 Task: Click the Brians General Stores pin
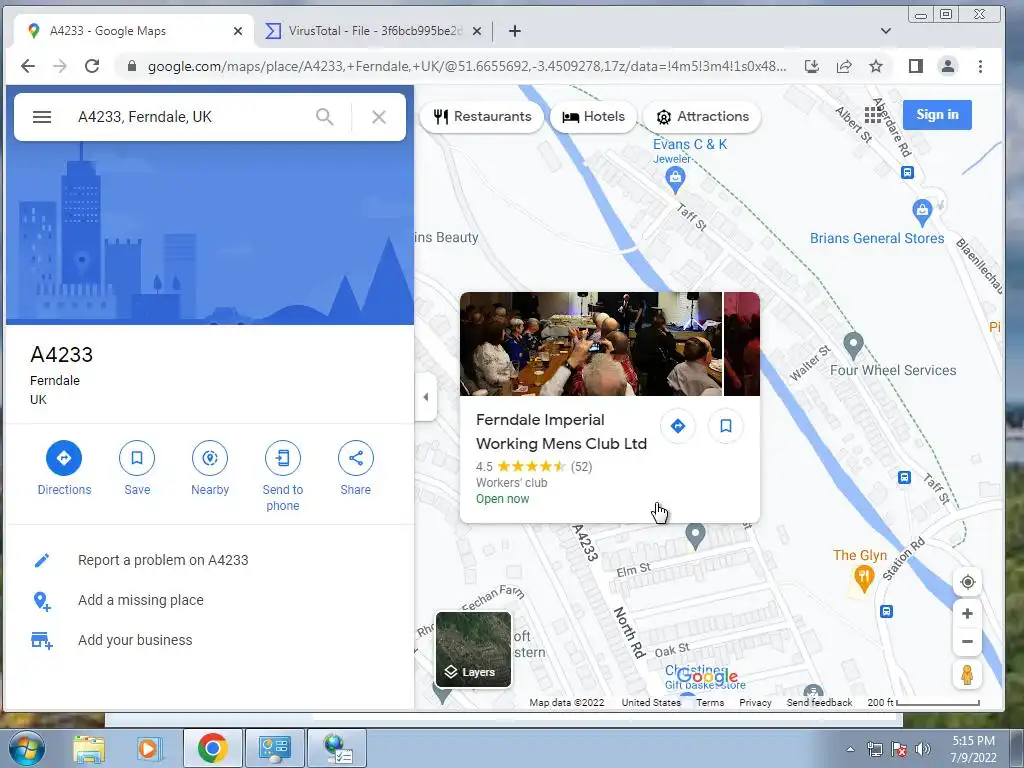pos(921,212)
